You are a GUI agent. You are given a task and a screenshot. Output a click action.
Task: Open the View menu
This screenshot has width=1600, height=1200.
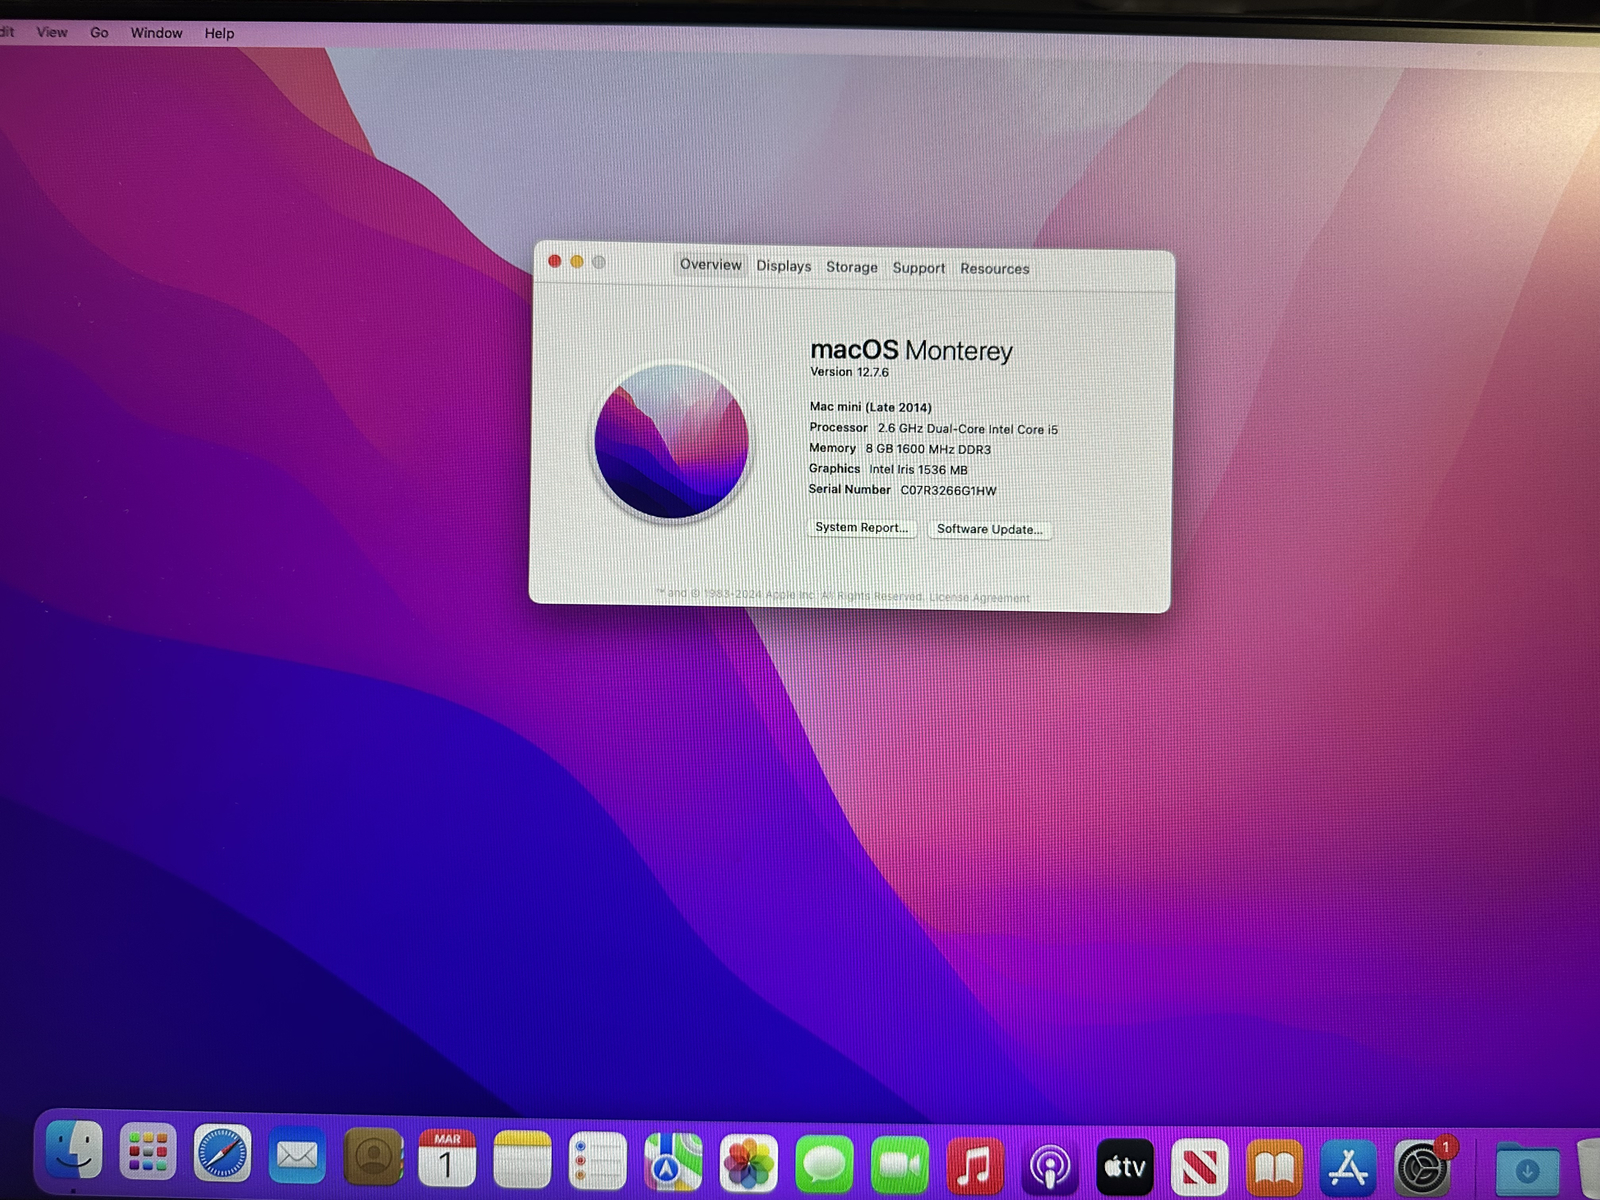[x=52, y=32]
